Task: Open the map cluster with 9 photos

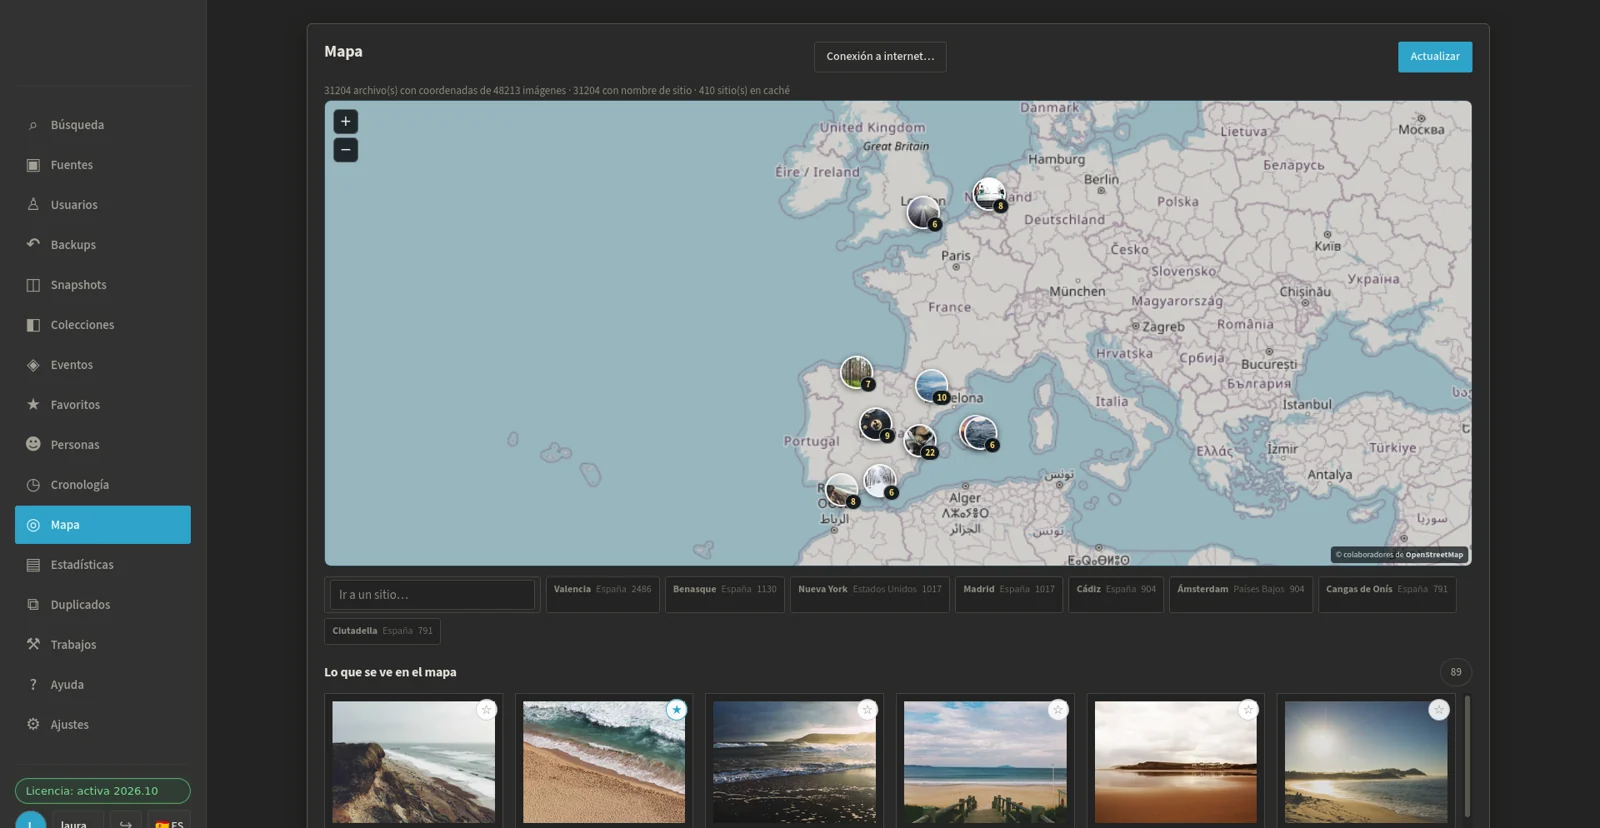Action: point(876,424)
